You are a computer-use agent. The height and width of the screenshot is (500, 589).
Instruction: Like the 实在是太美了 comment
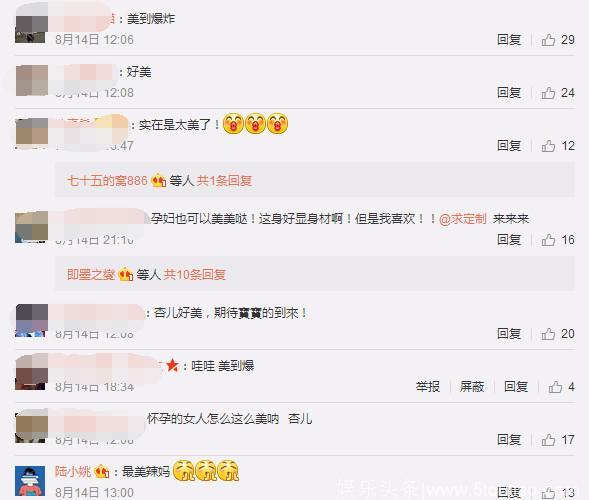click(548, 146)
